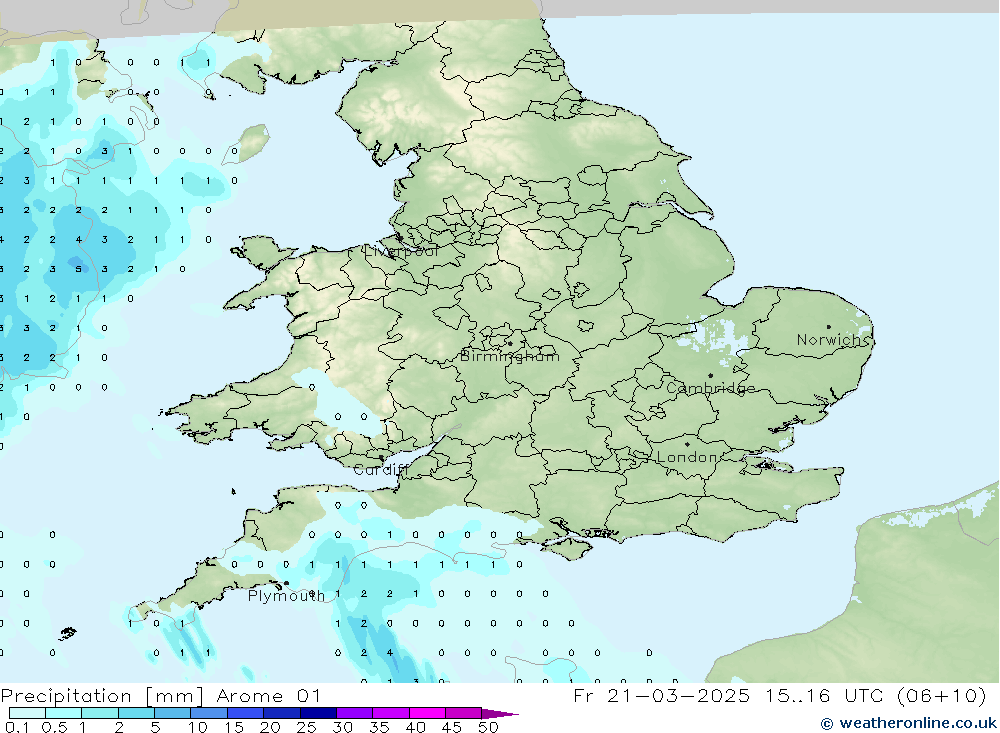
Task: Click the legend scale label '10'
Action: pos(198,727)
